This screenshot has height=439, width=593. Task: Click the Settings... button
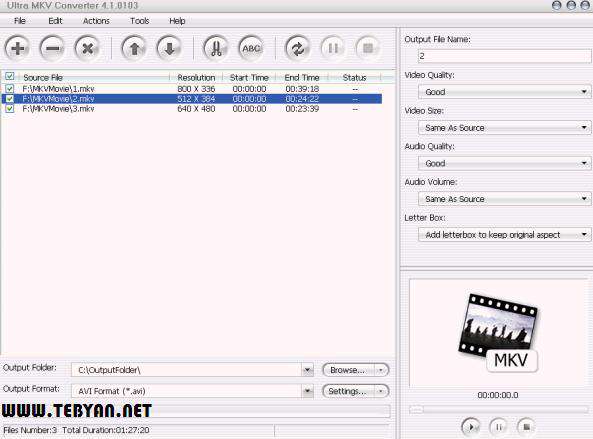point(348,391)
